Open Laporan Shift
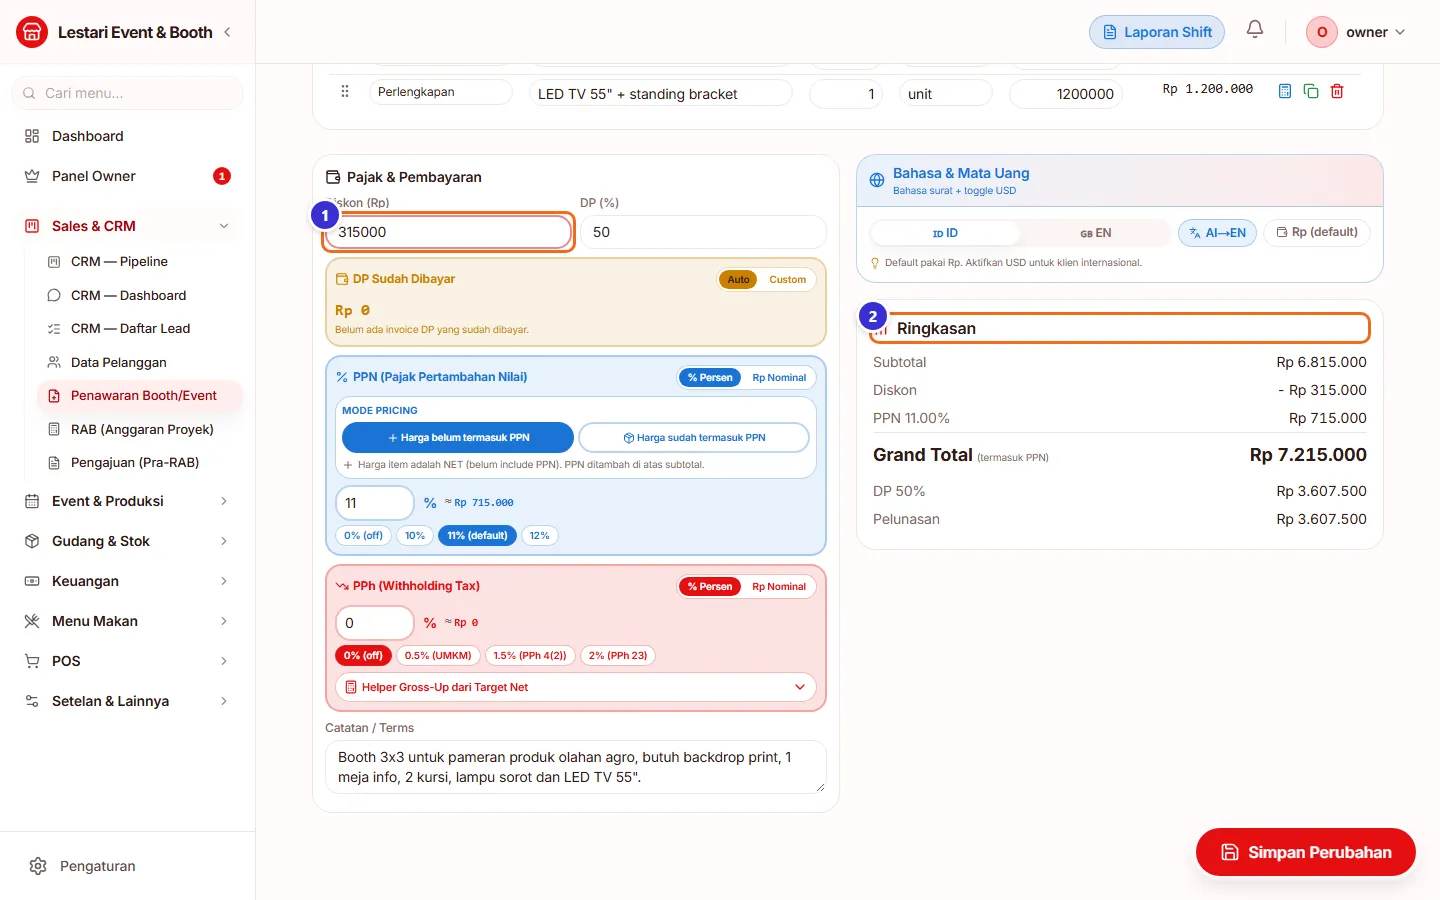The image size is (1440, 900). [1157, 32]
